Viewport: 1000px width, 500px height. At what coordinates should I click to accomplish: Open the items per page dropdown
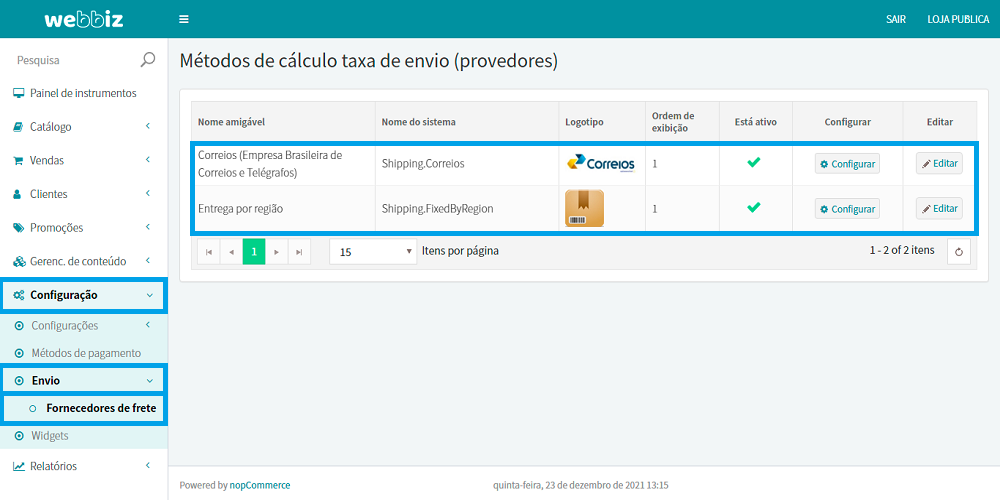tap(373, 252)
